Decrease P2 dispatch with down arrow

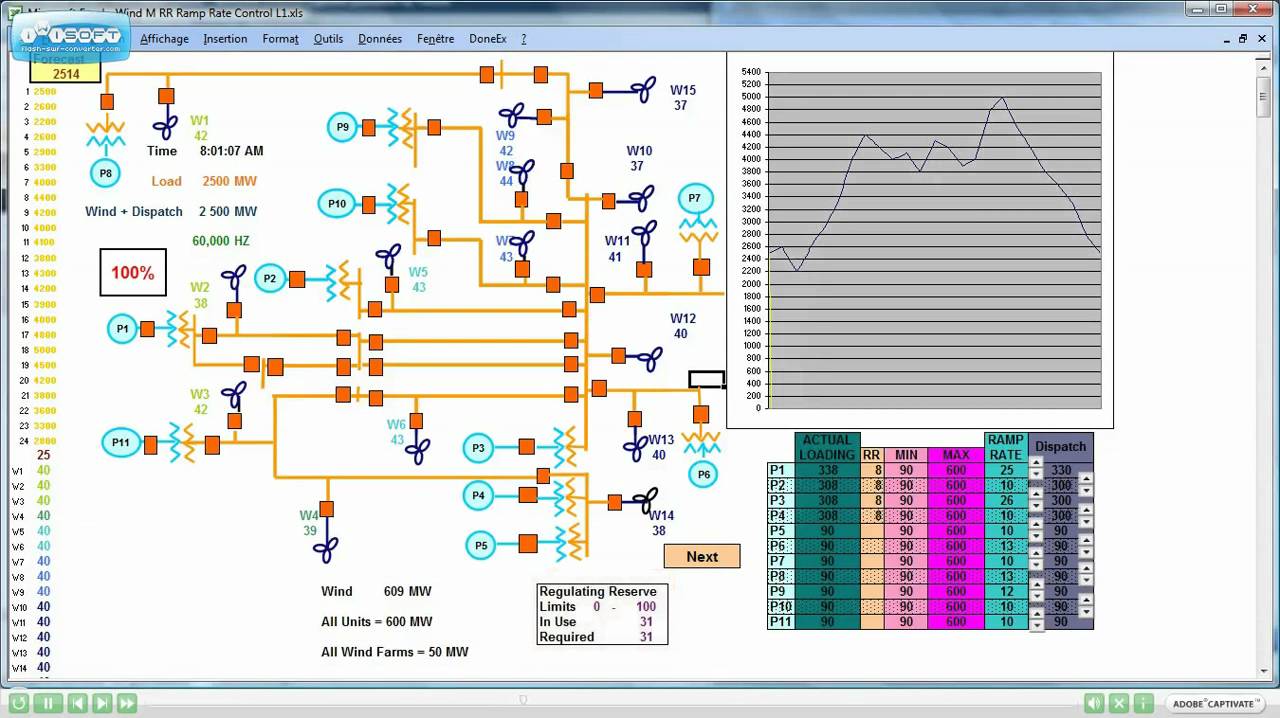click(x=1086, y=490)
